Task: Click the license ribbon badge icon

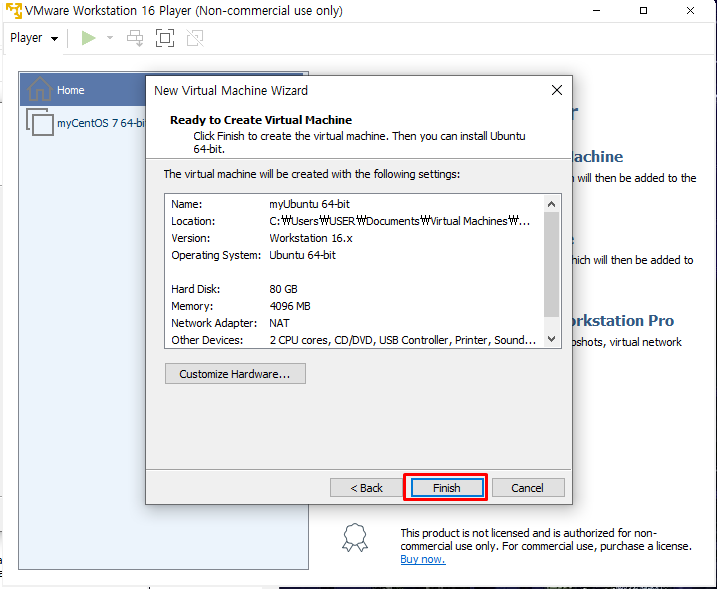Action: point(355,538)
